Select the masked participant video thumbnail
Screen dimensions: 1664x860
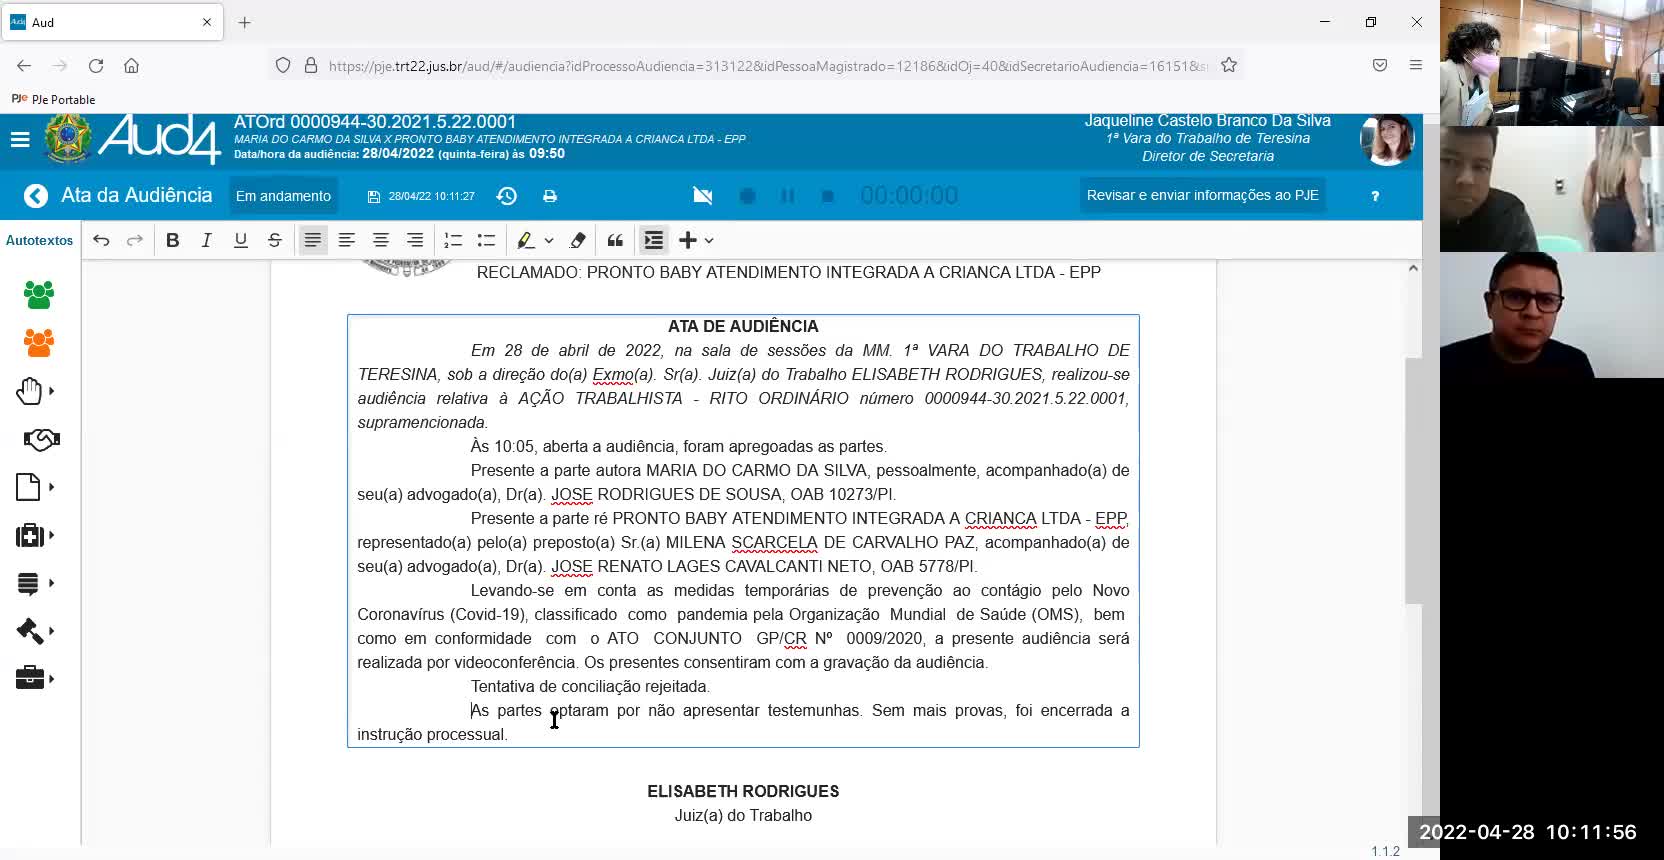1552,62
